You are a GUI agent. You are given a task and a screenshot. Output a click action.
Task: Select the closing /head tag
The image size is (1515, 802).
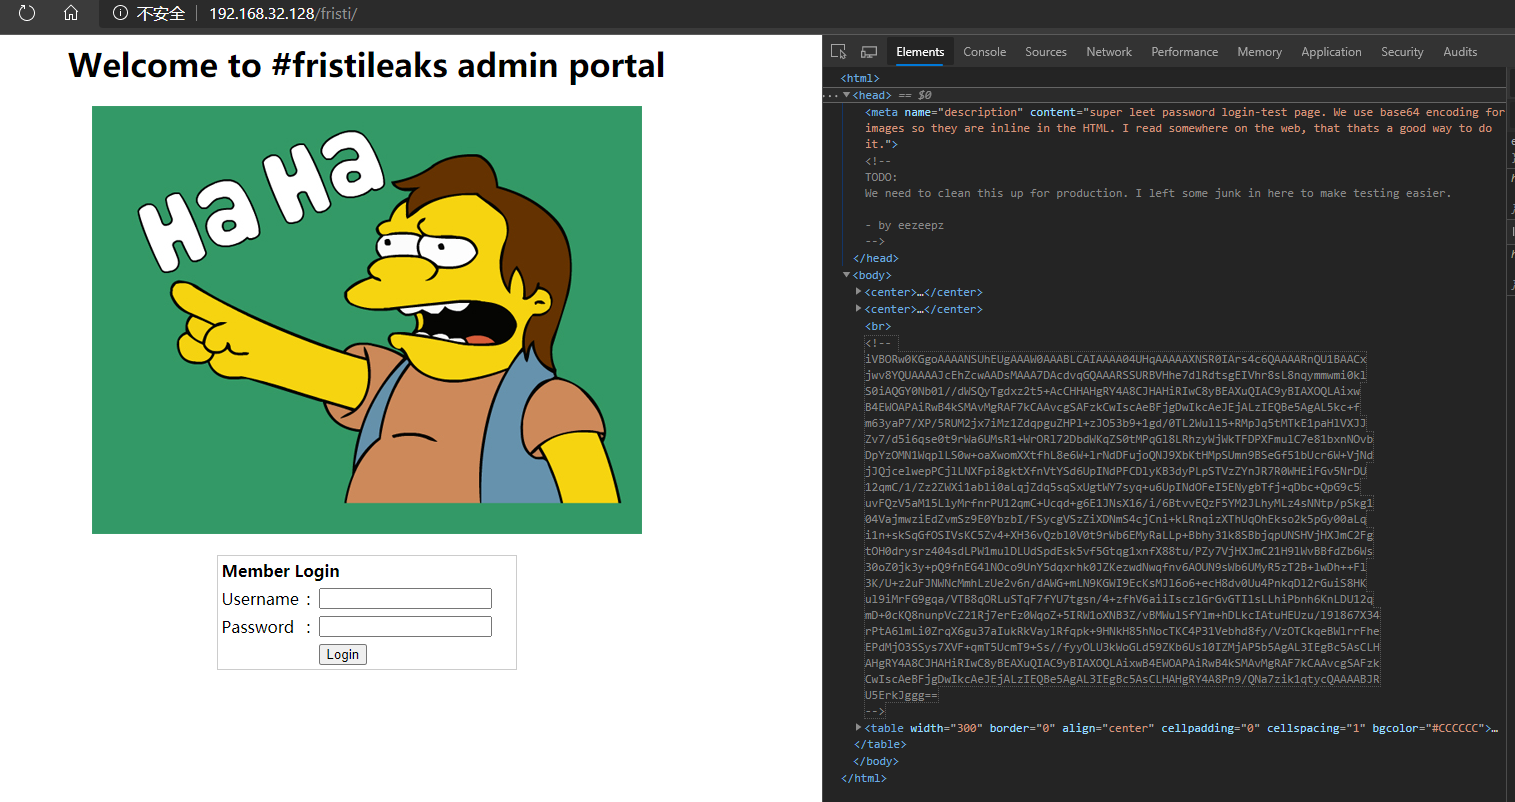tap(876, 258)
